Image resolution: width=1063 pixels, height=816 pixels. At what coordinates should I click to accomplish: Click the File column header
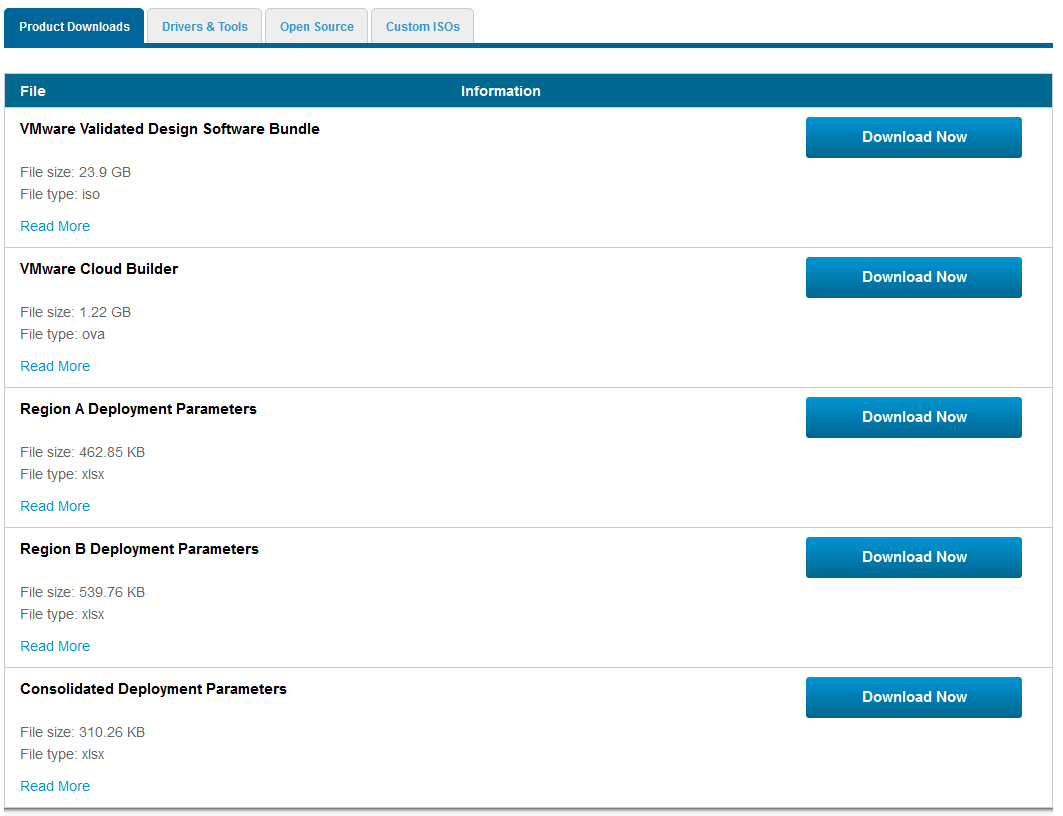[33, 91]
